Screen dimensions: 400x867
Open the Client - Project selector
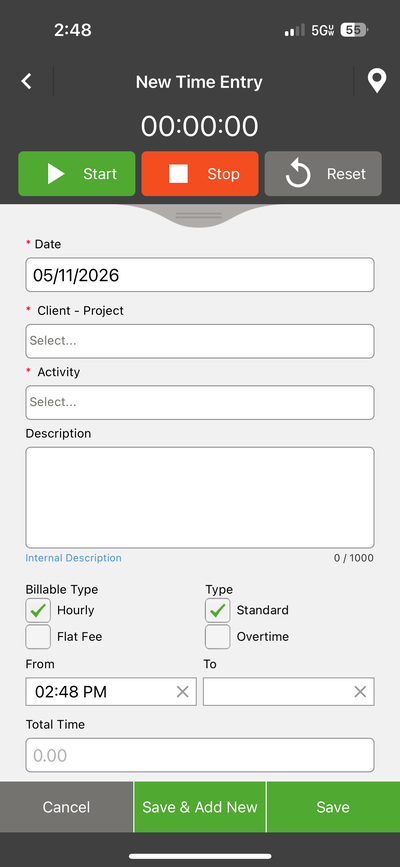[200, 341]
